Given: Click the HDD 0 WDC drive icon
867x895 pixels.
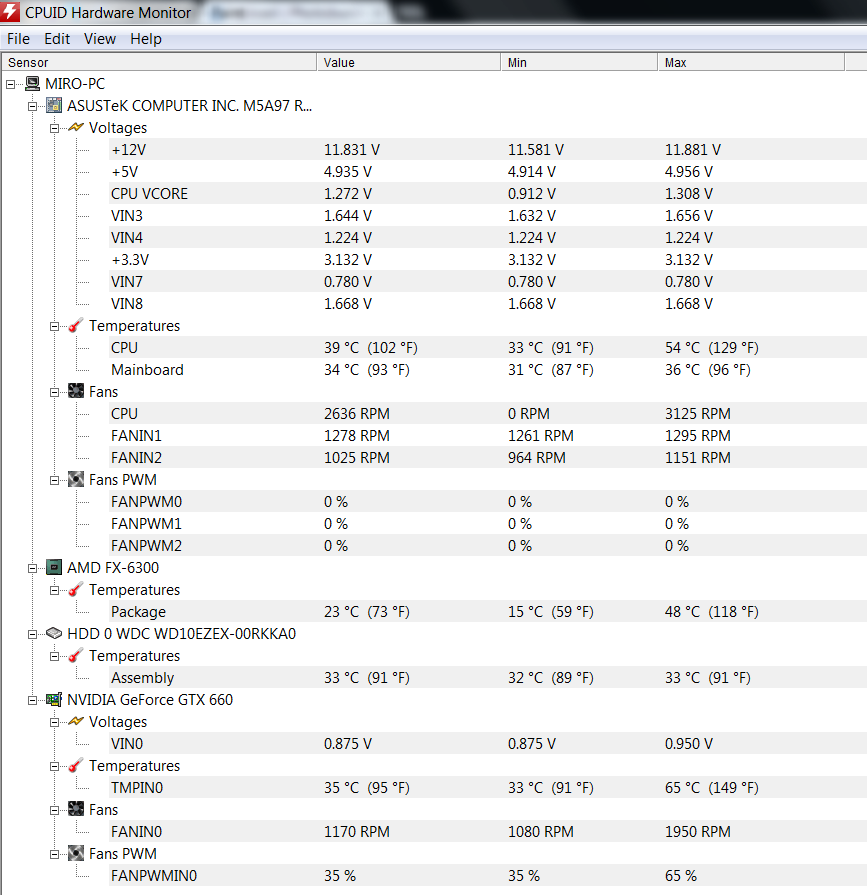Looking at the screenshot, I should point(55,634).
